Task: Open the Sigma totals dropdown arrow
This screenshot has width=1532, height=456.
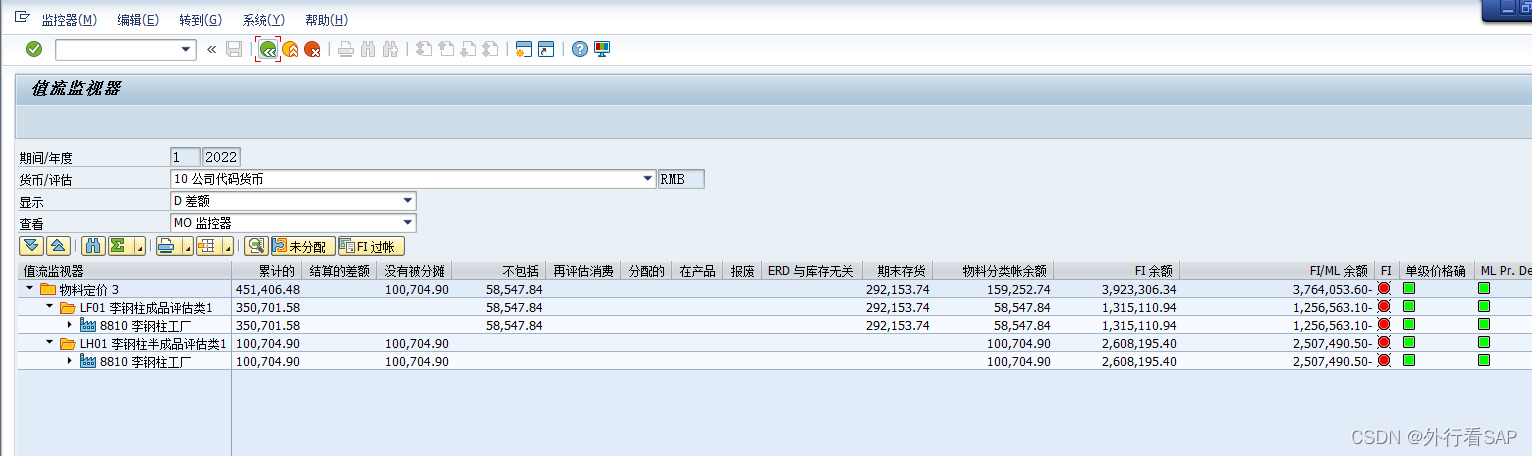Action: 139,246
